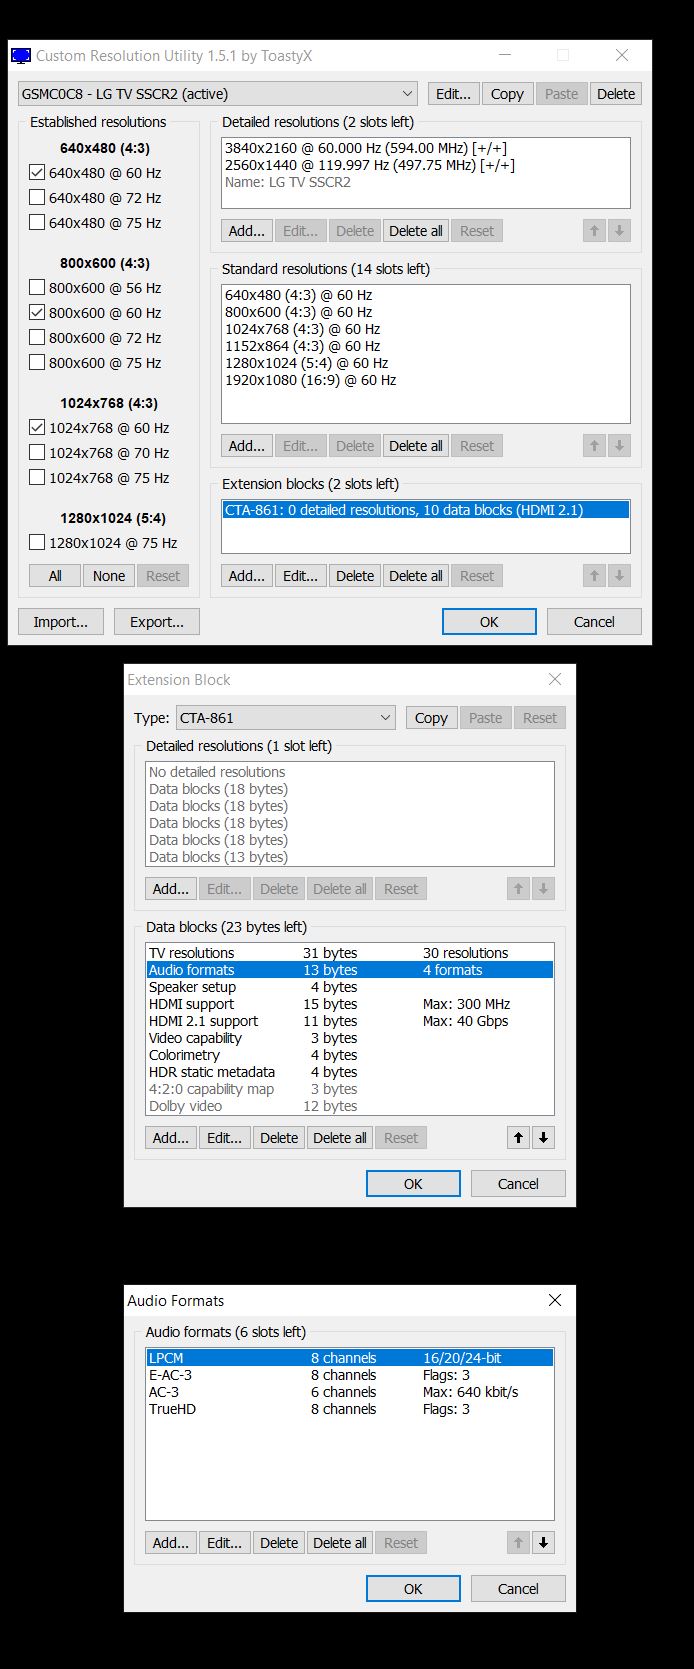Viewport: 694px width, 1669px height.
Task: Open the CTA-861 Type dropdown
Action: (286, 718)
